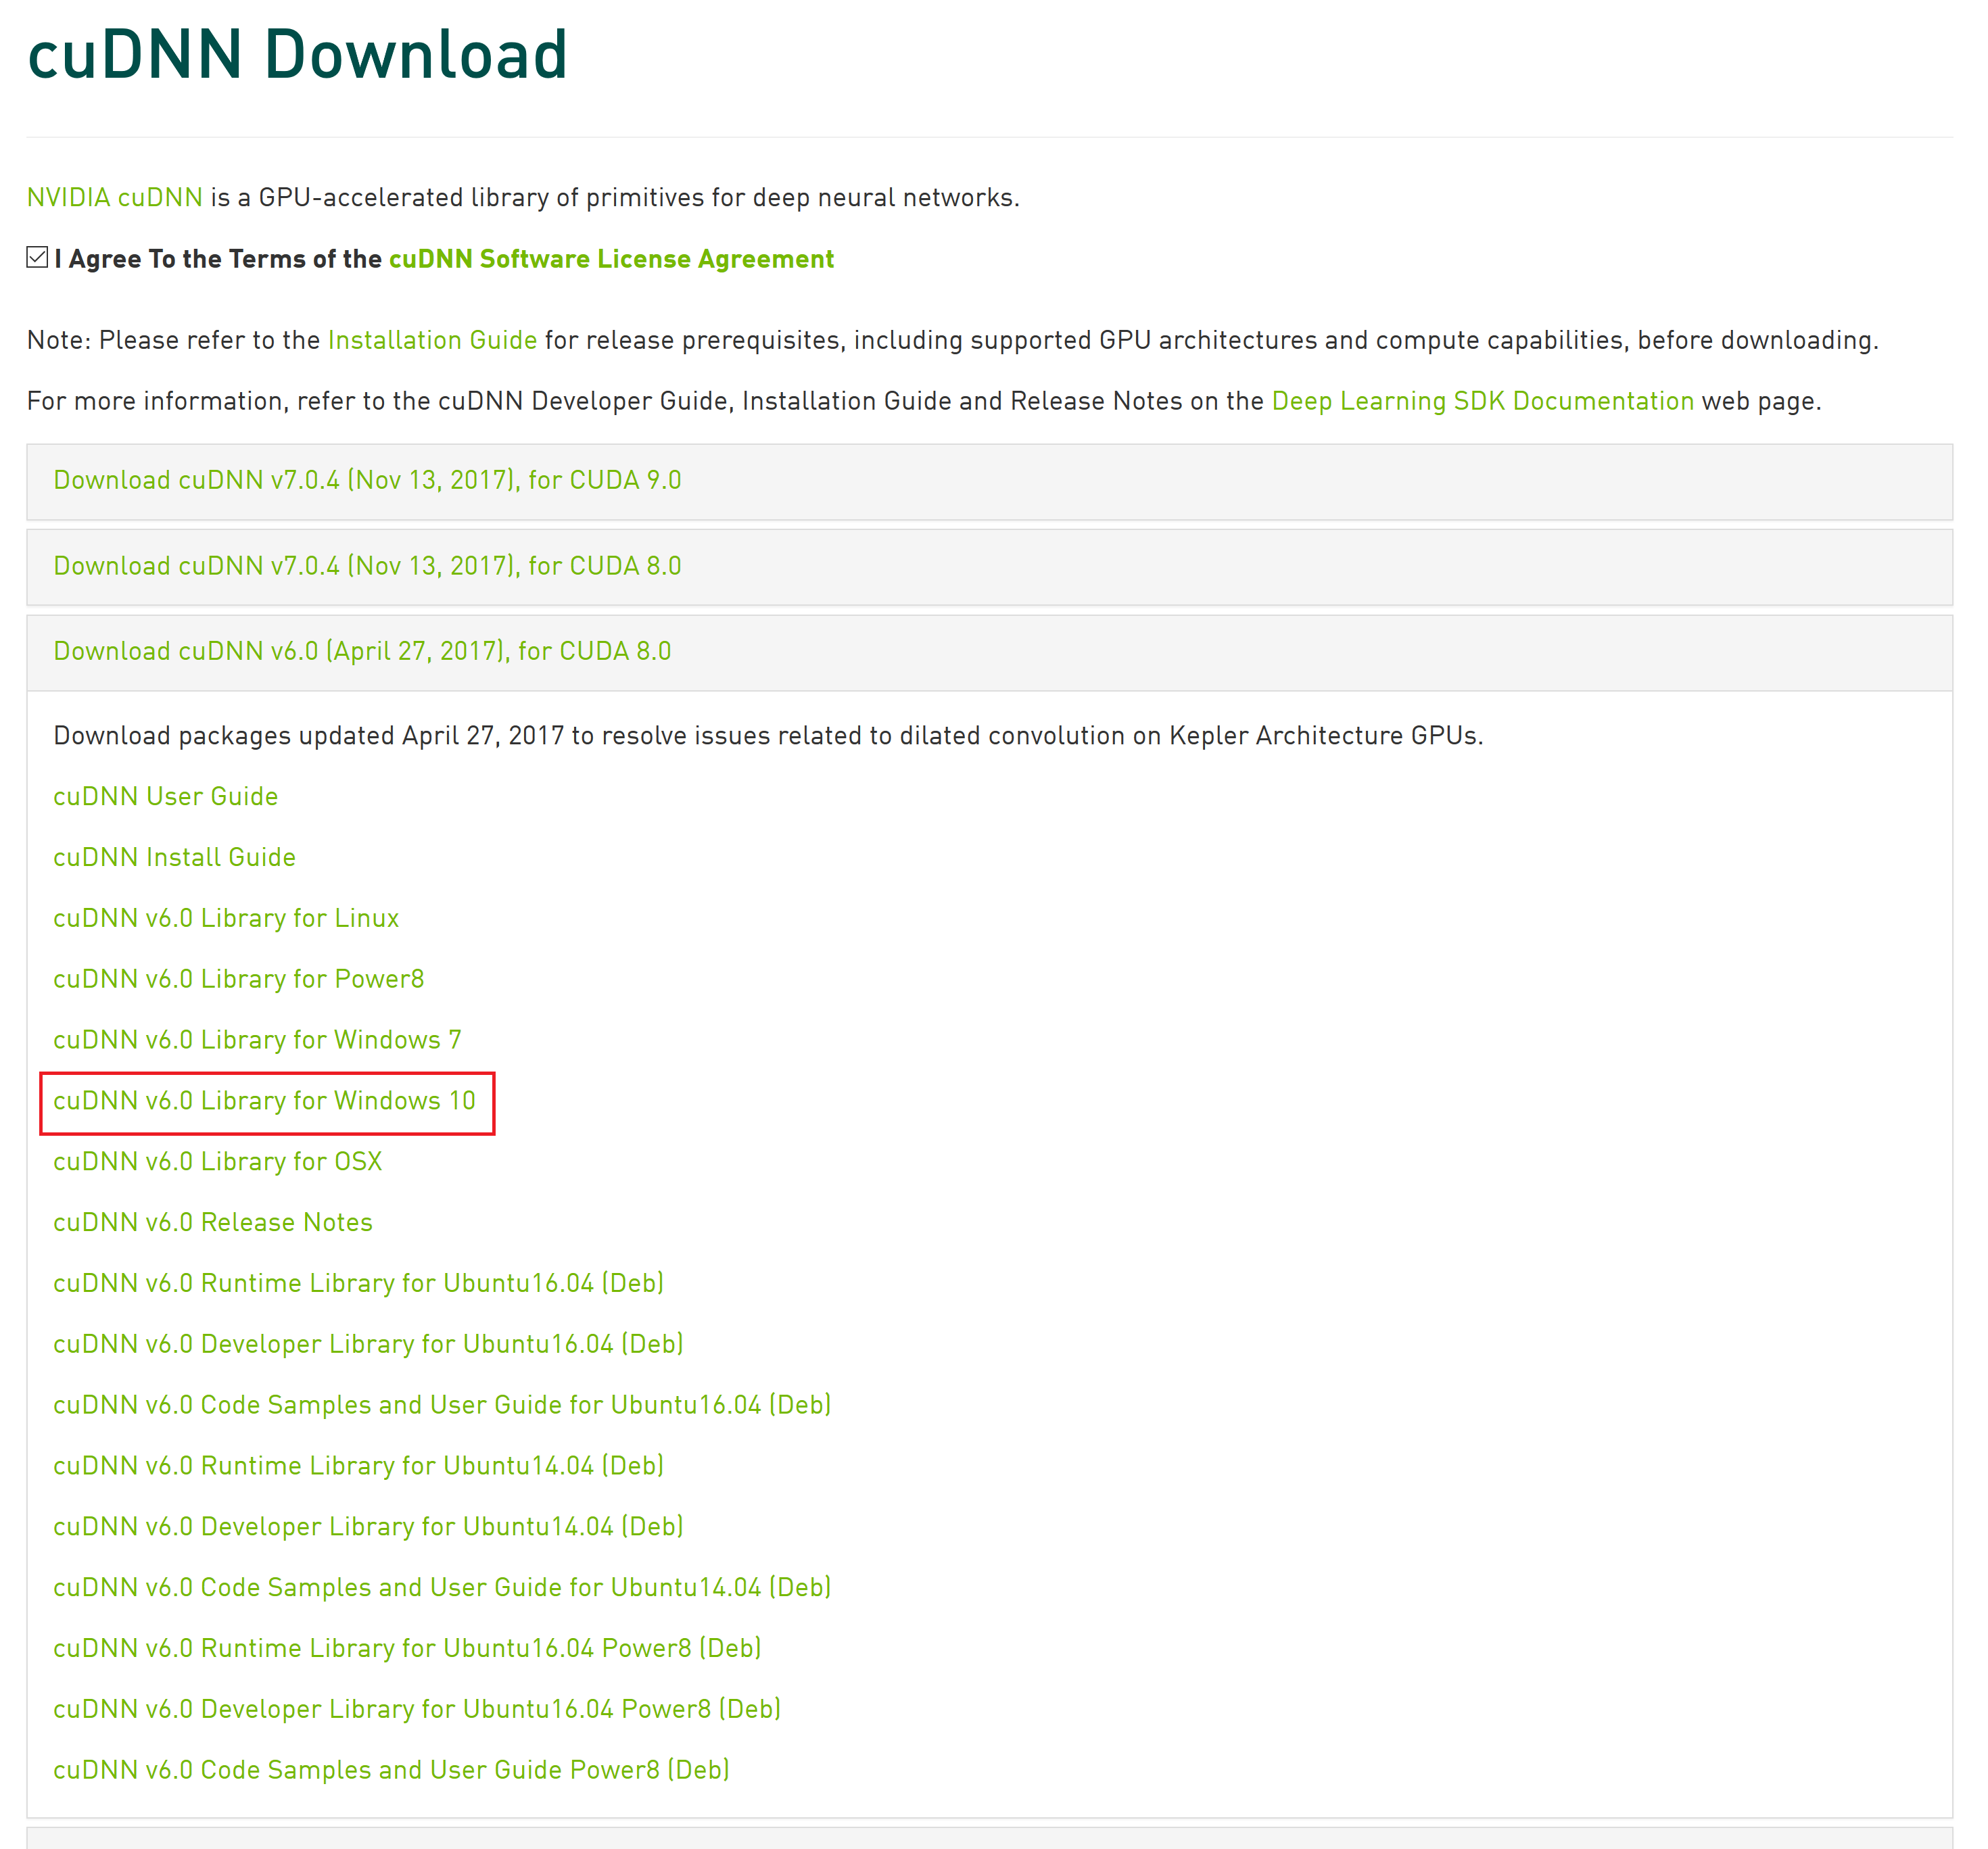Download Runtime Library for Ubuntu16.04 Deb
The height and width of the screenshot is (1849, 1988).
[358, 1283]
